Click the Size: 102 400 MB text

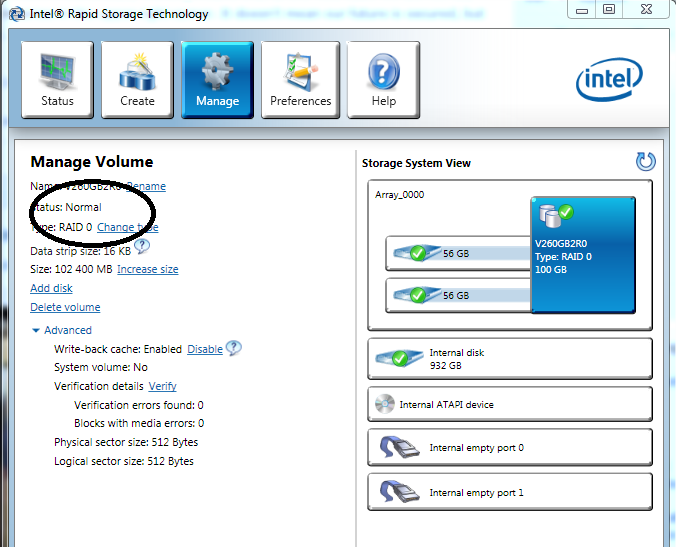pos(71,269)
